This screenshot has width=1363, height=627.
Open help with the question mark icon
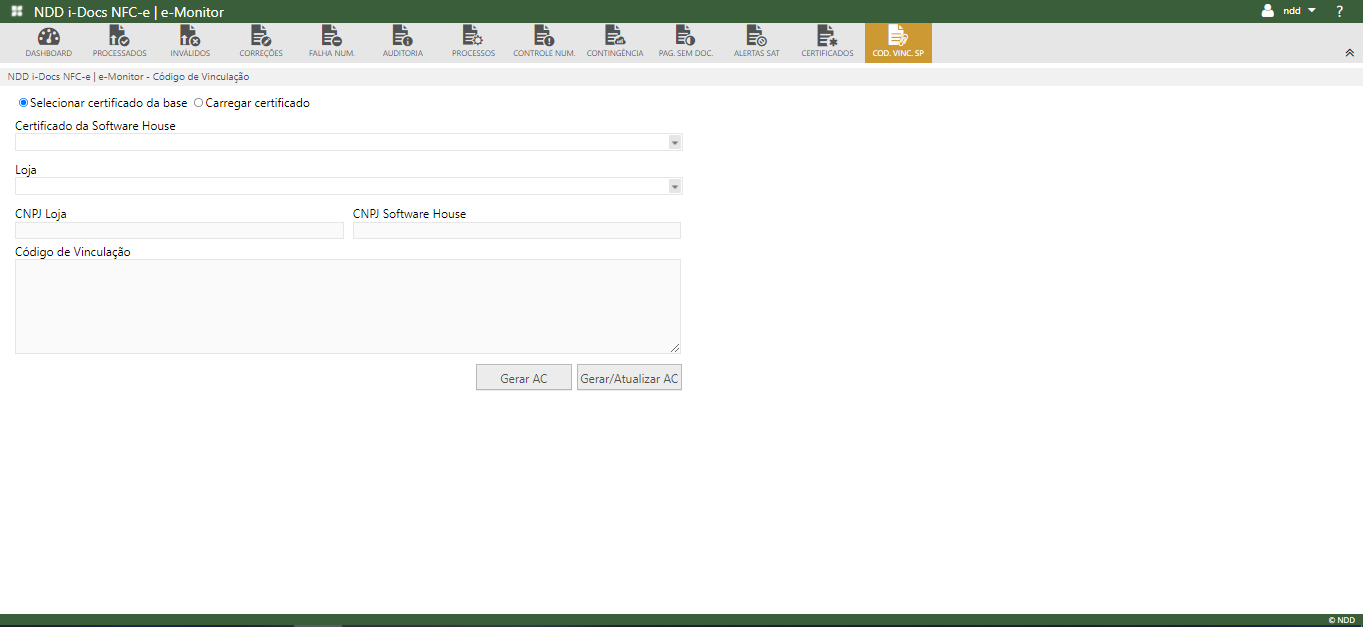coord(1340,11)
